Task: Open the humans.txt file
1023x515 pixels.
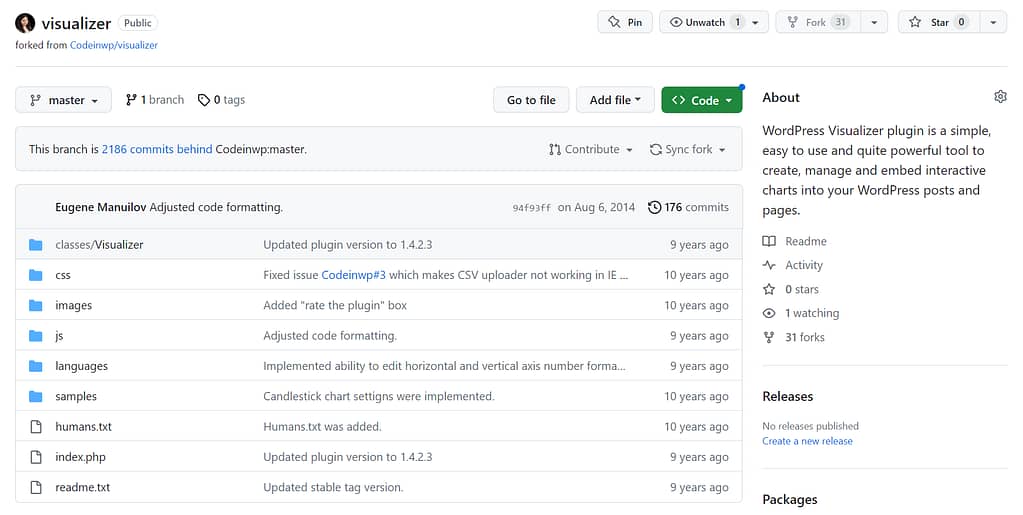Action: coord(84,427)
